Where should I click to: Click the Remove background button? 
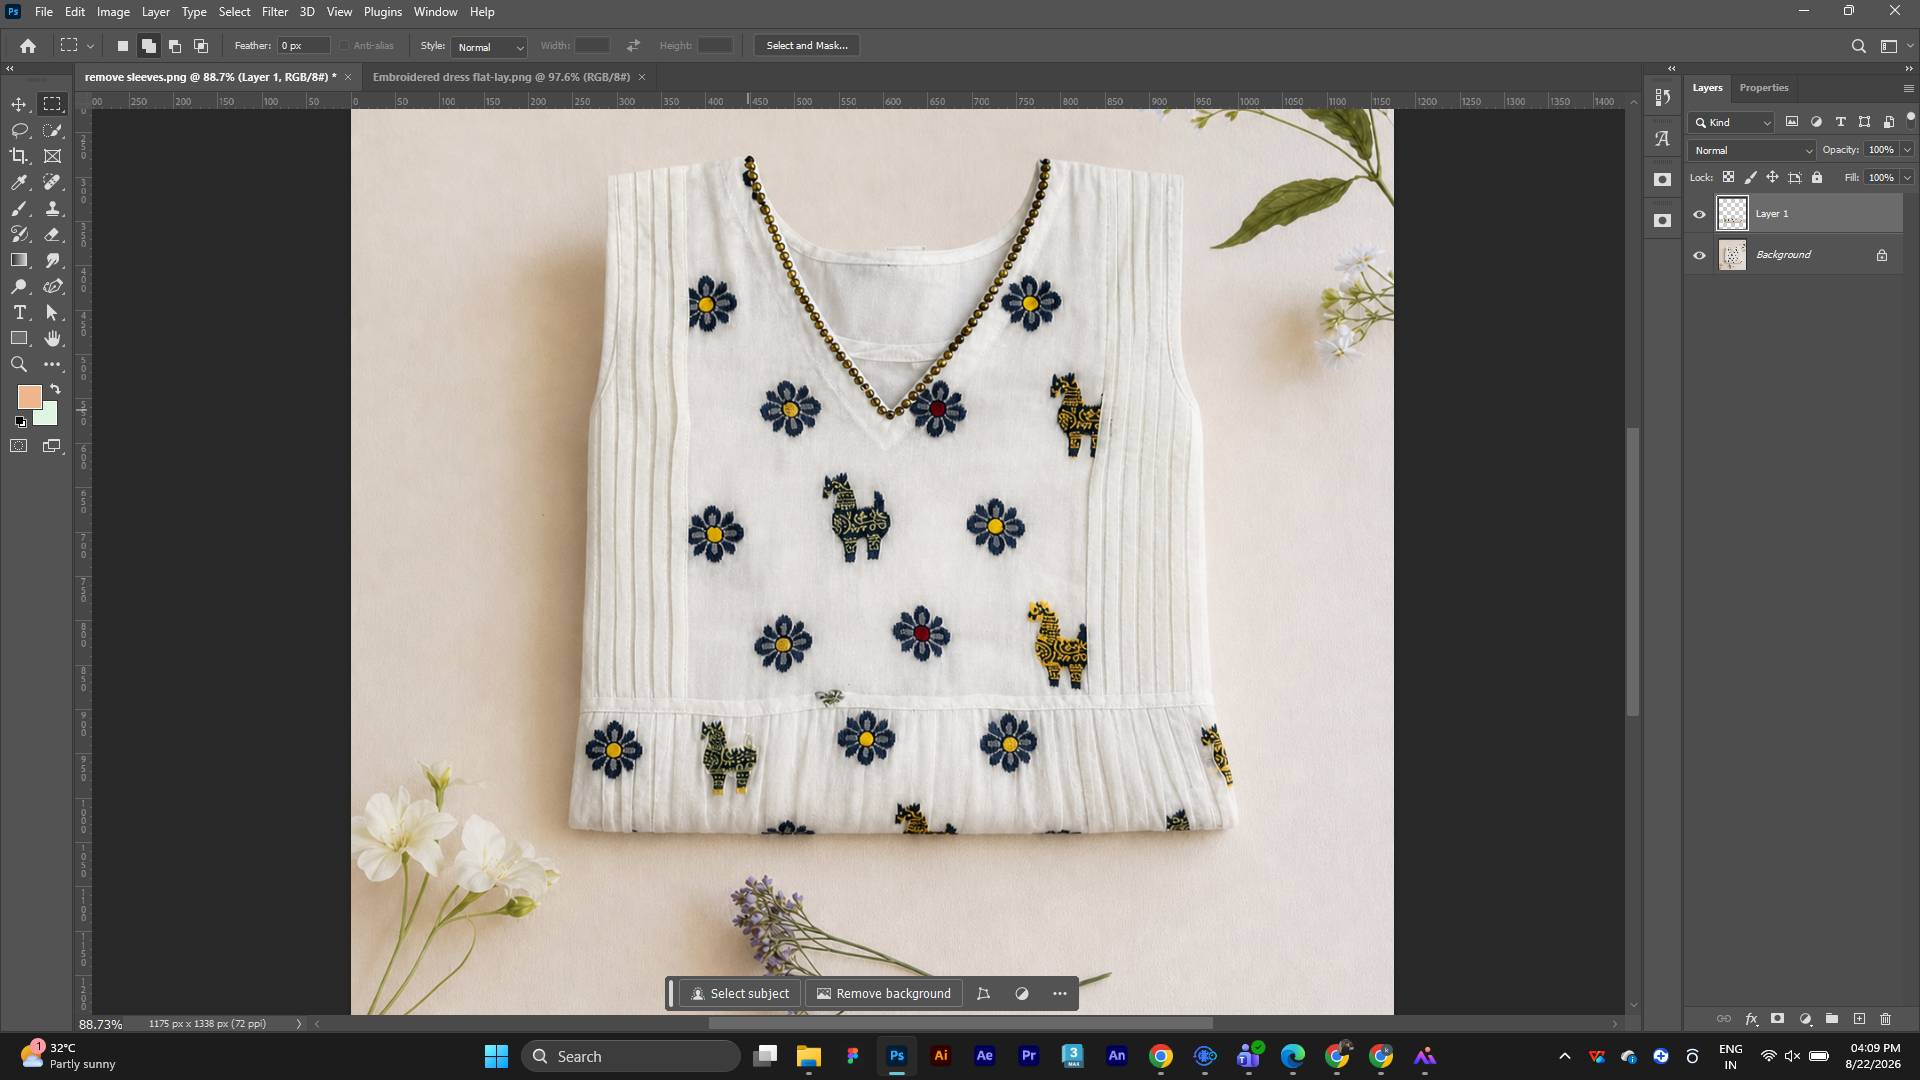coord(884,993)
